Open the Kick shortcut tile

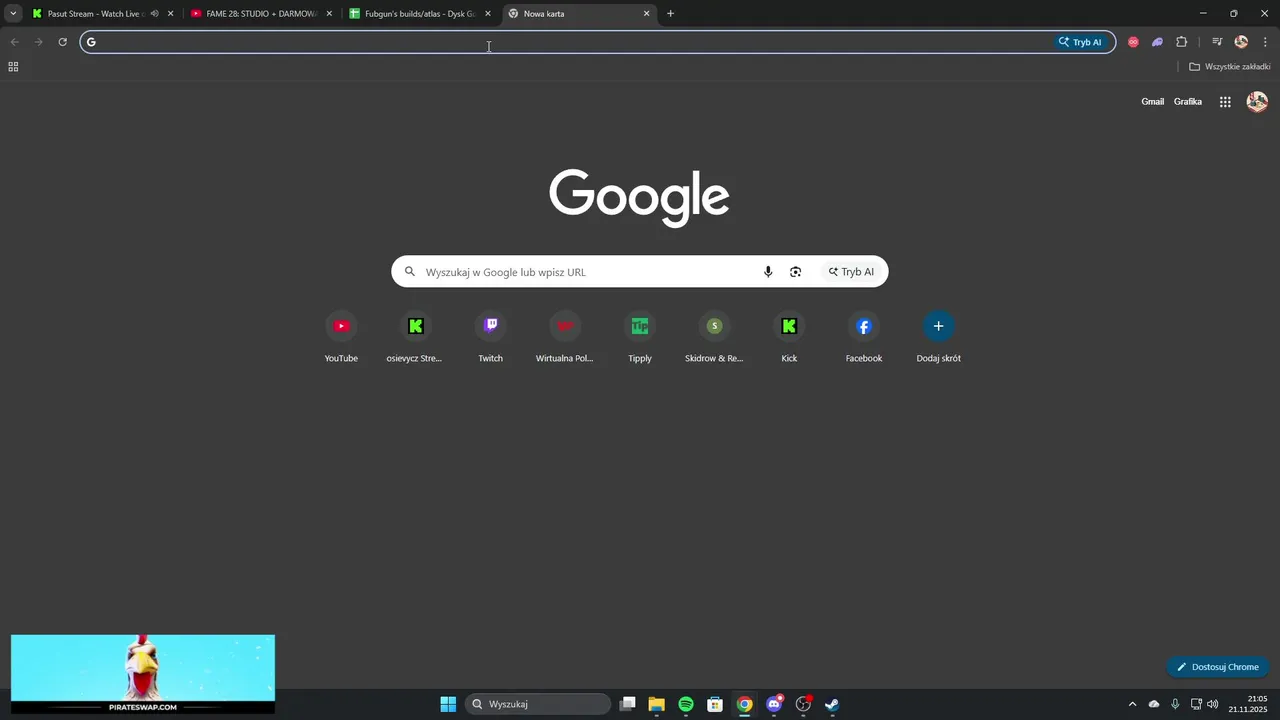[789, 338]
